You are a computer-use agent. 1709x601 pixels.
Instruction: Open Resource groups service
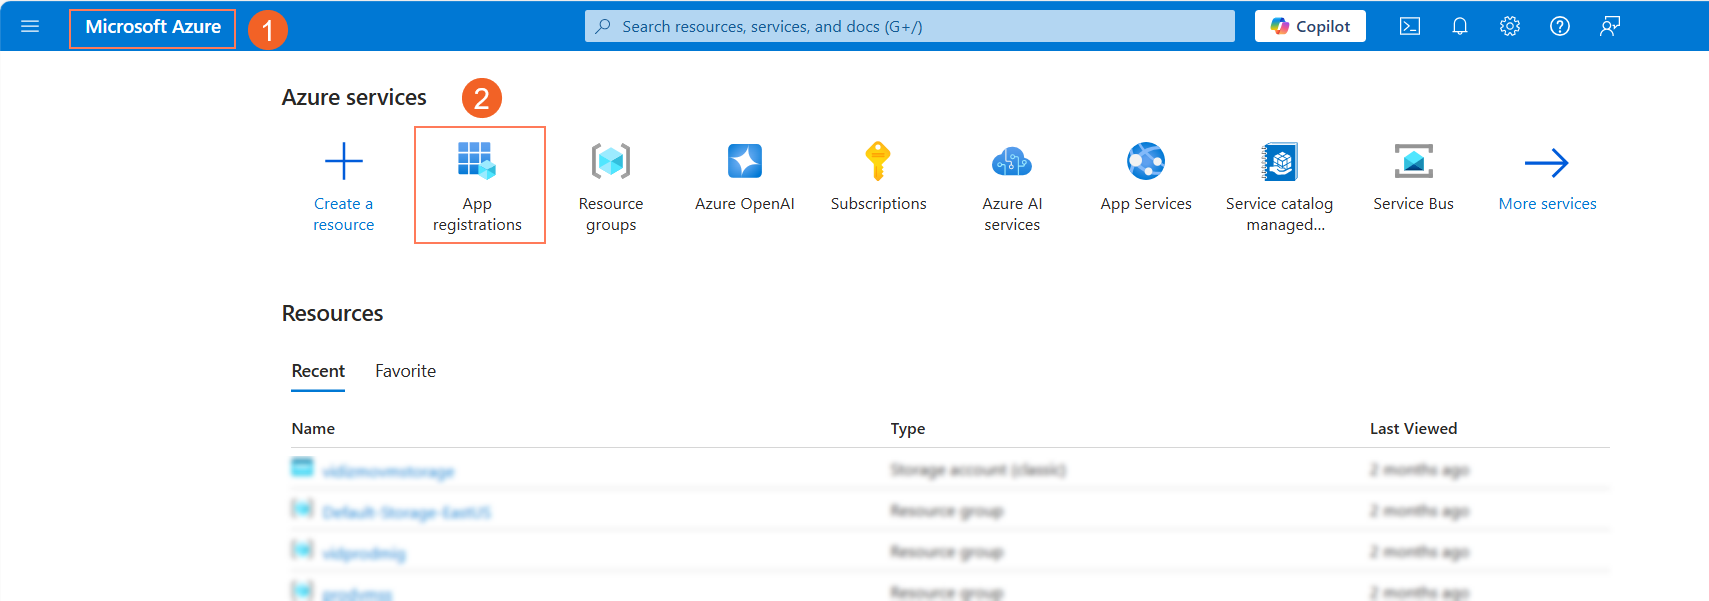point(611,186)
